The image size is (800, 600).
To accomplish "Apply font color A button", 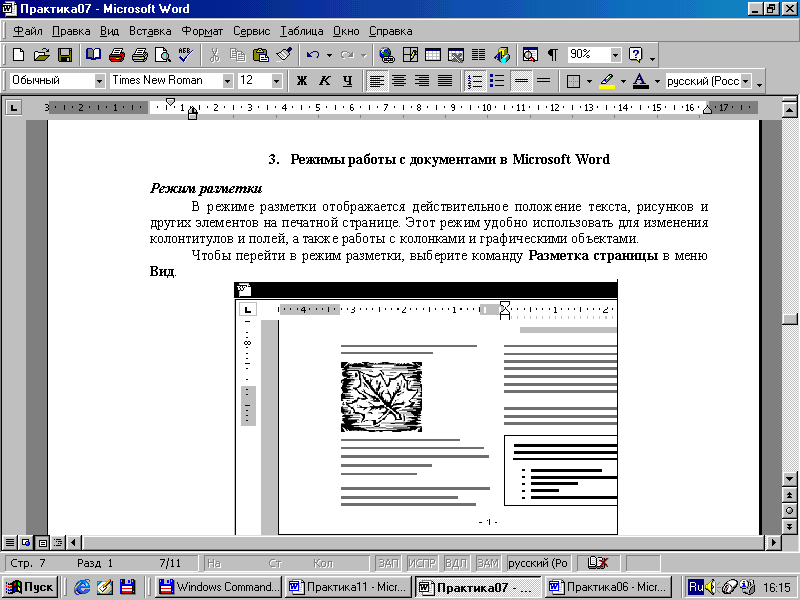I will tap(641, 81).
